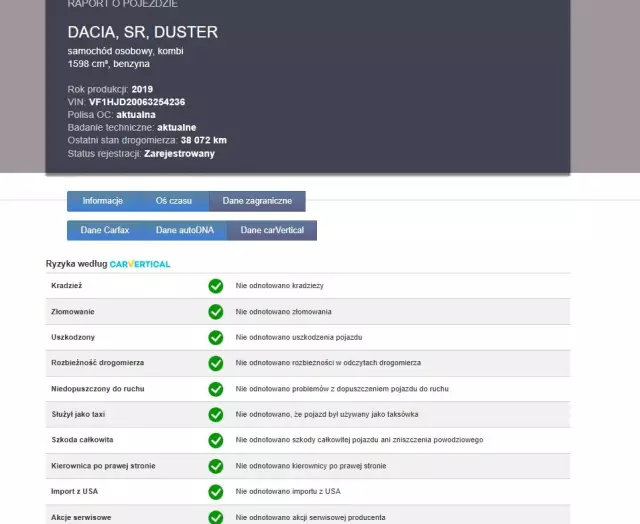
Task: Click checkmark in Import z USA row
Action: pos(216,492)
